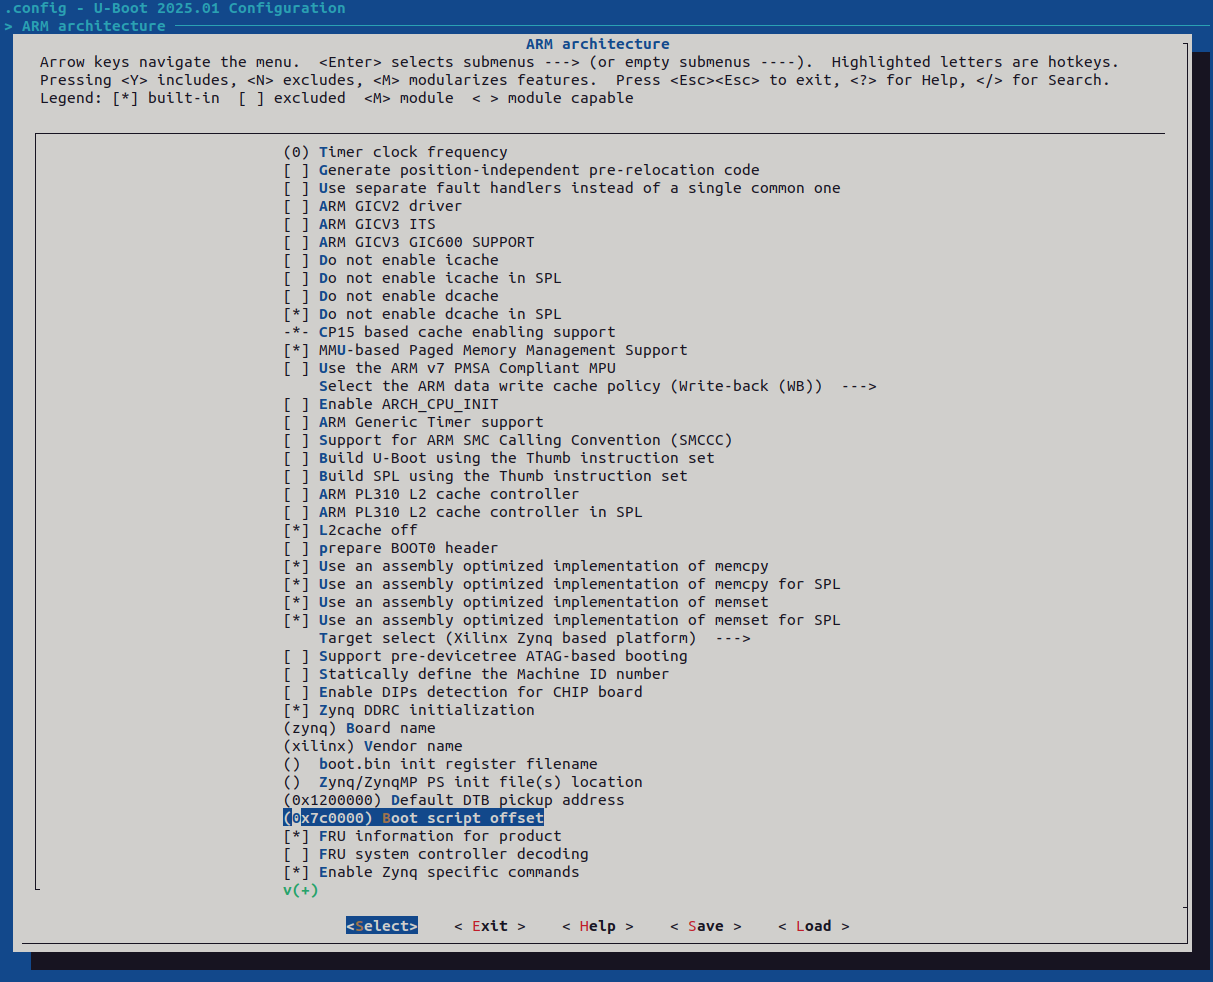Toggle assembly optimized memset for SPL
Viewport: 1213px width, 982px height.
point(561,620)
